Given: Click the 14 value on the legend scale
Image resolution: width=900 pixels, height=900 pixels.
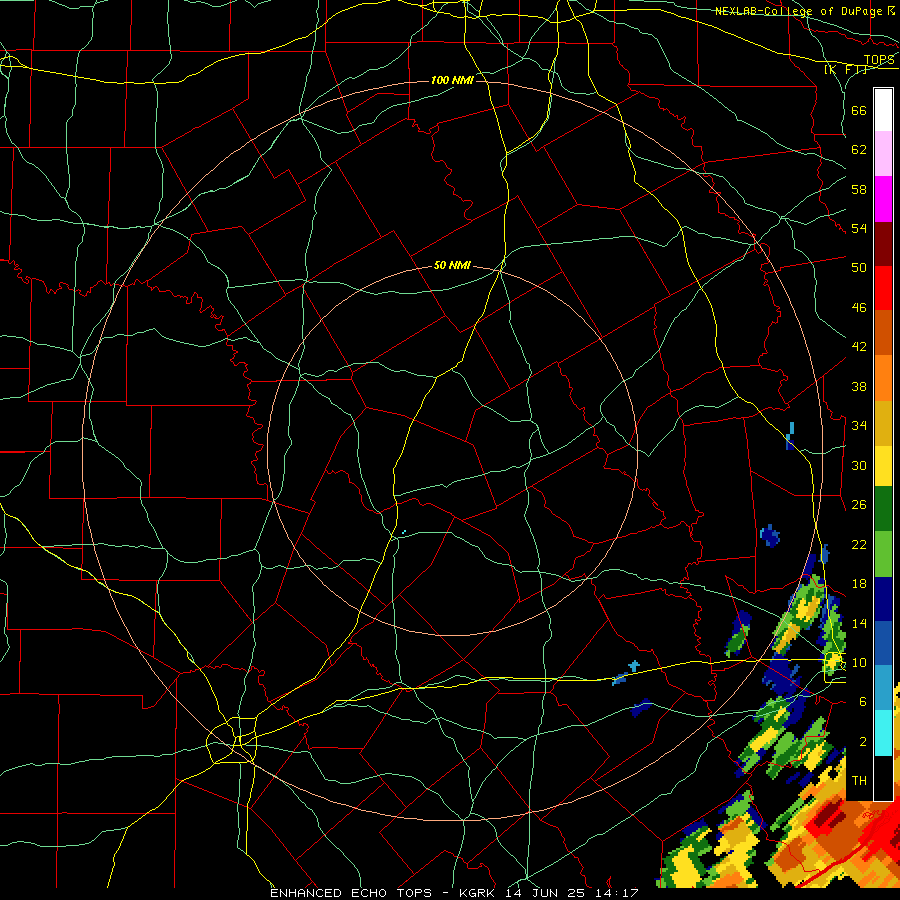Looking at the screenshot, I should click(x=859, y=623).
